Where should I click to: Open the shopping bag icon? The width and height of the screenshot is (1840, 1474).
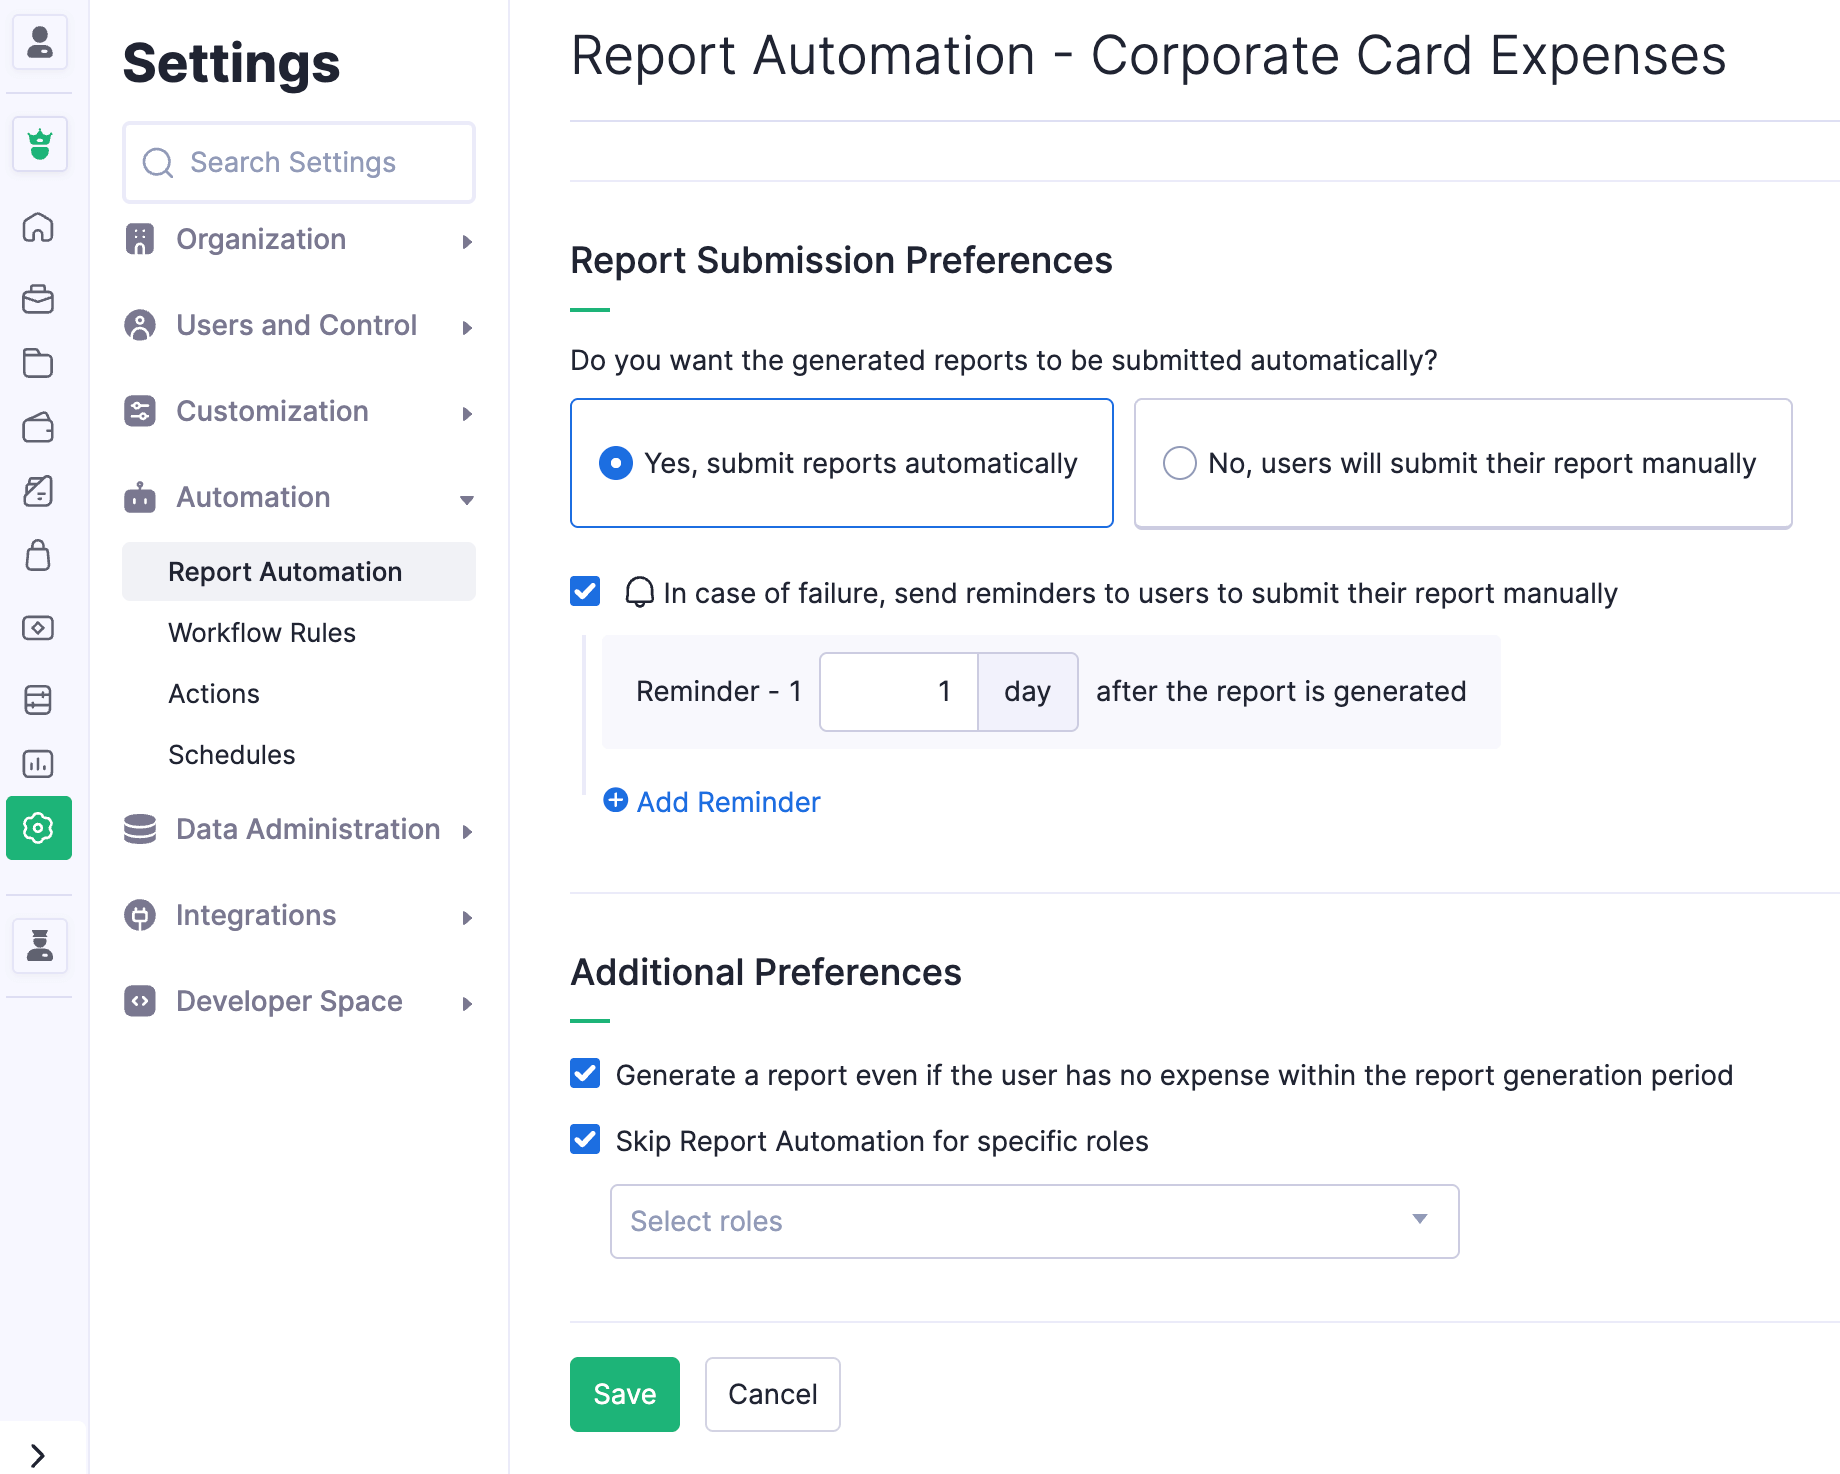tap(38, 555)
